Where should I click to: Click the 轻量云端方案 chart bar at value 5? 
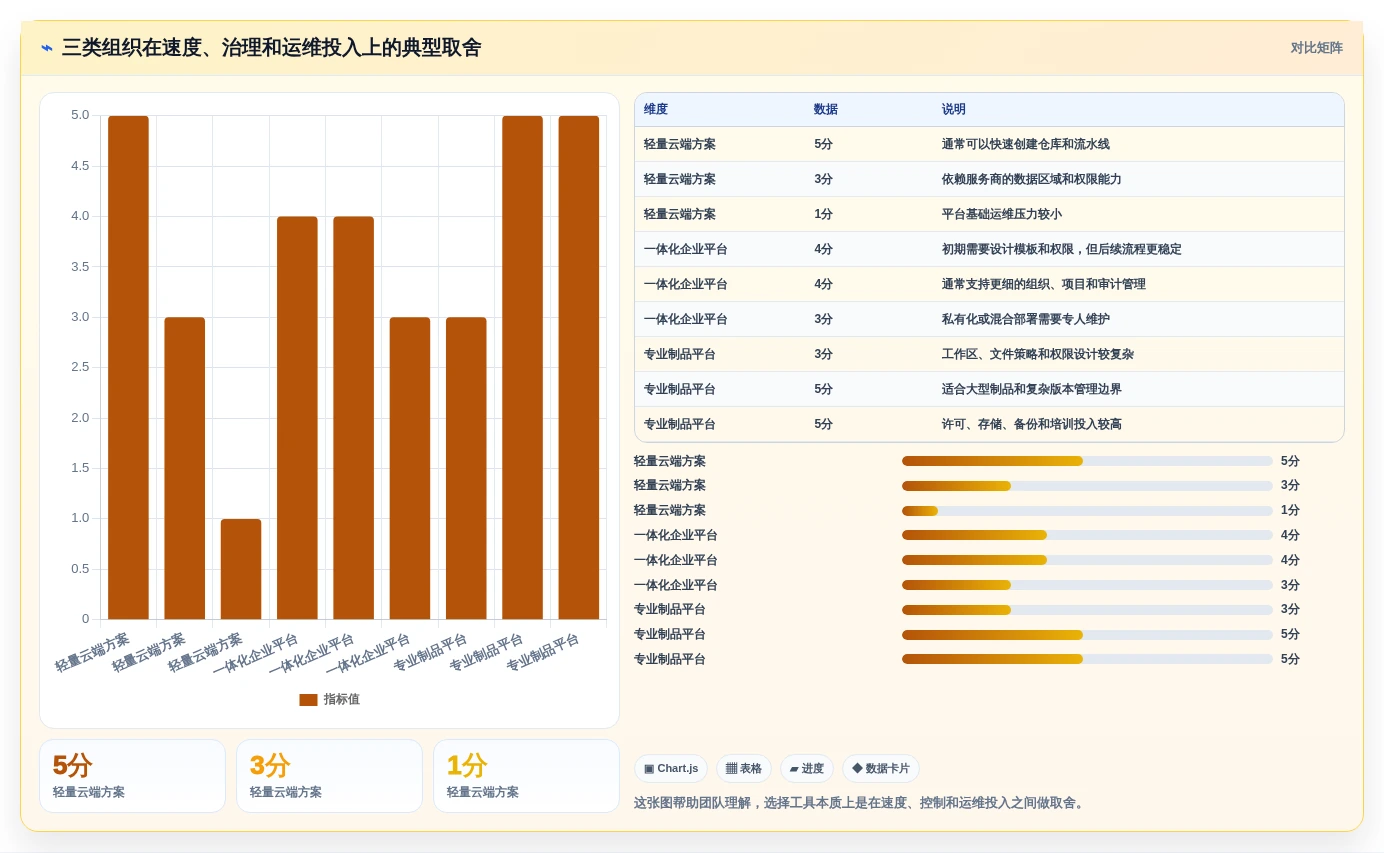[128, 367]
